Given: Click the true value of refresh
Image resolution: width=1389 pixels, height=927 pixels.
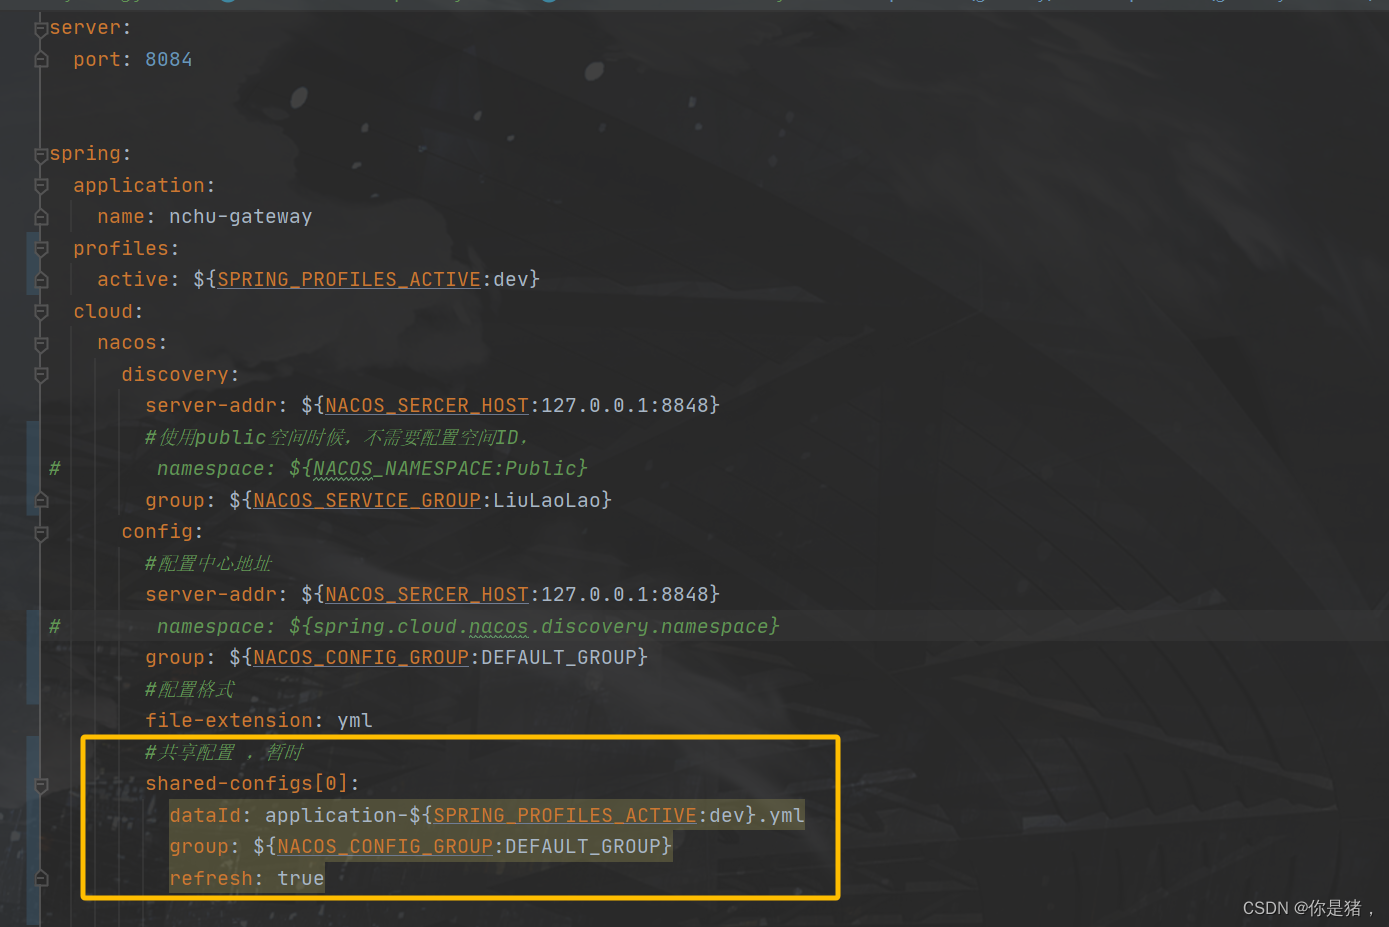Looking at the screenshot, I should [301, 879].
